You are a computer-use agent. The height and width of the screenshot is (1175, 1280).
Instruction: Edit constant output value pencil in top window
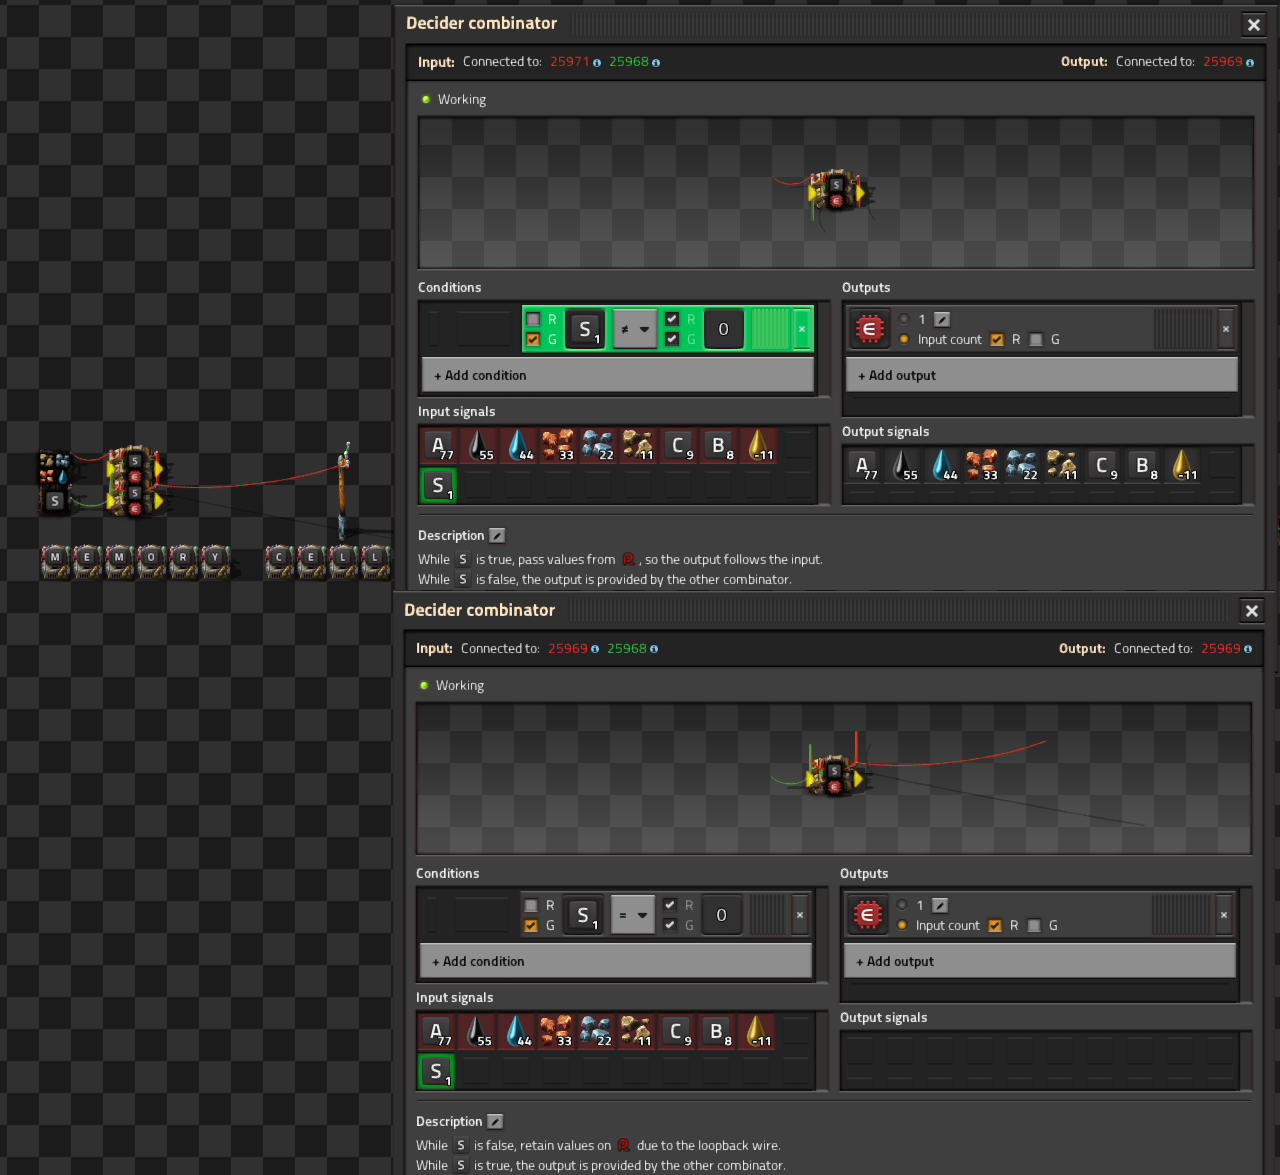click(x=942, y=320)
